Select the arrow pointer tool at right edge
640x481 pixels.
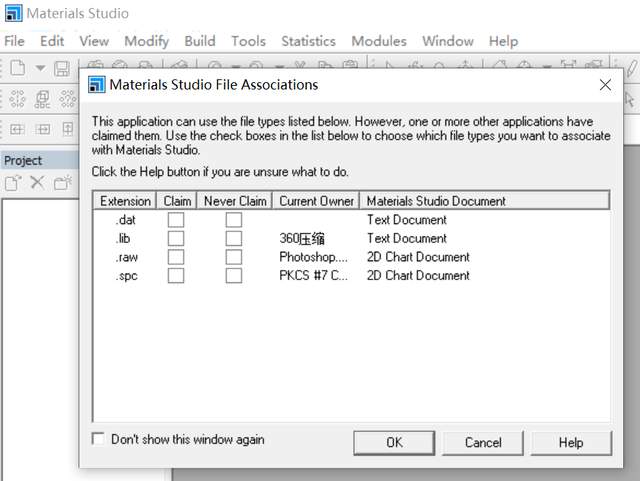click(629, 99)
